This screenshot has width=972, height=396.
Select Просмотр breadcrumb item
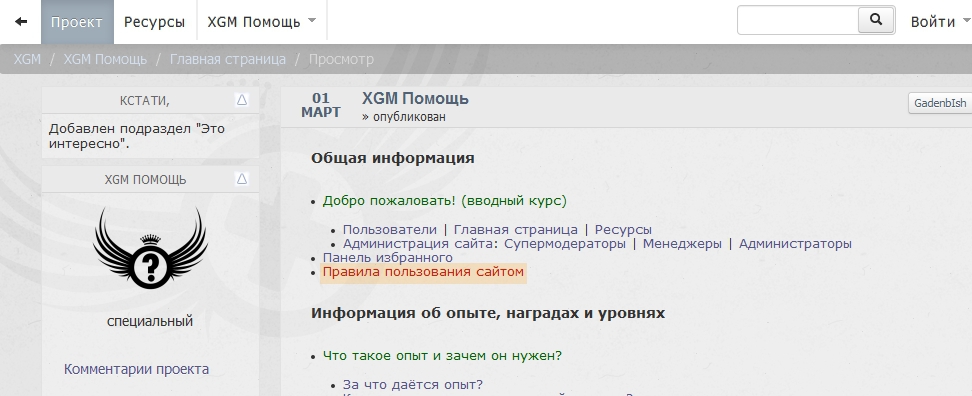341,59
